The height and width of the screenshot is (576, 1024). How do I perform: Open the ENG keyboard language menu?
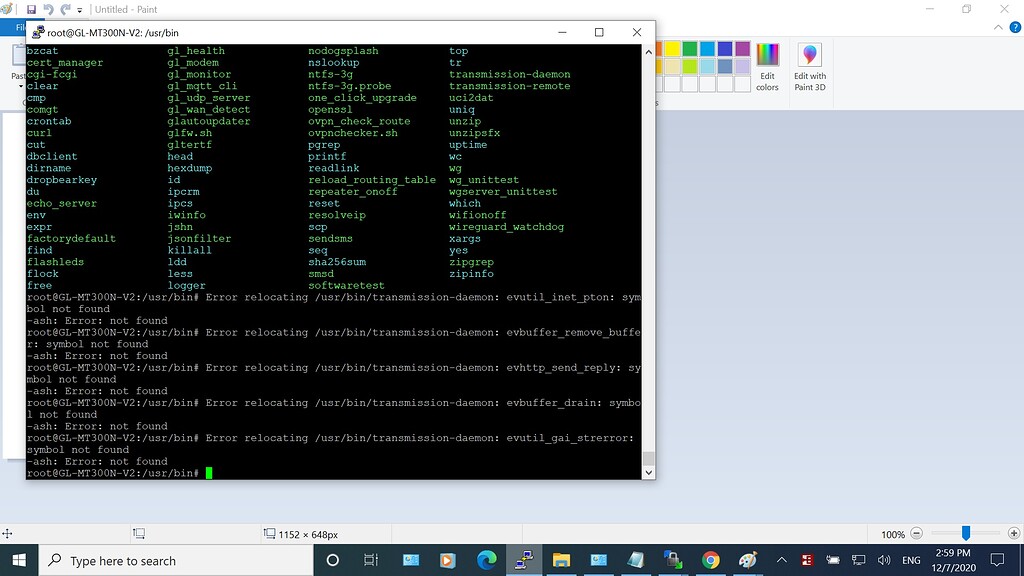(910, 561)
